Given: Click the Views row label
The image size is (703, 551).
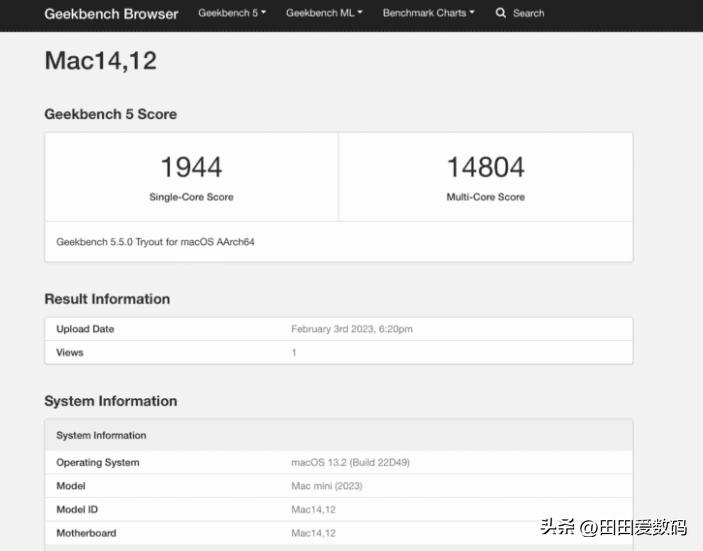Looking at the screenshot, I should [70, 352].
